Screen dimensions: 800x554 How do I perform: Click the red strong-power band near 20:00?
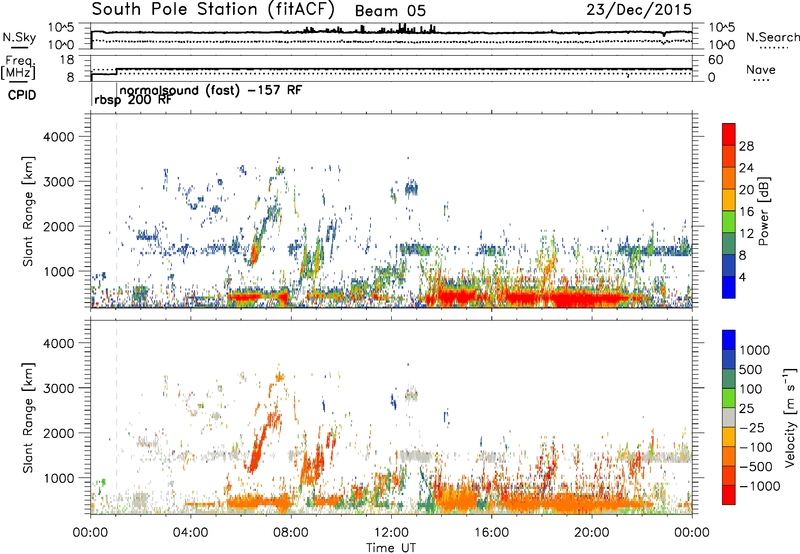[587, 297]
